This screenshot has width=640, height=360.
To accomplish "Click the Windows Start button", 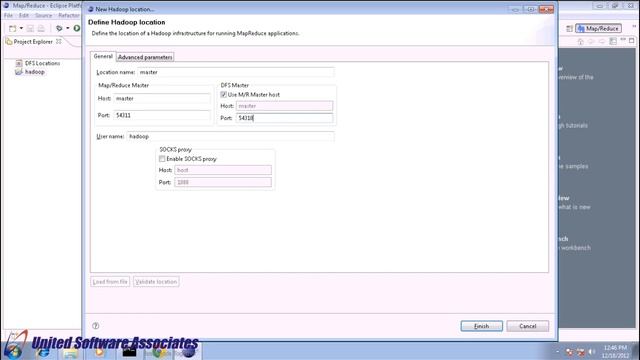I will [x=14, y=351].
